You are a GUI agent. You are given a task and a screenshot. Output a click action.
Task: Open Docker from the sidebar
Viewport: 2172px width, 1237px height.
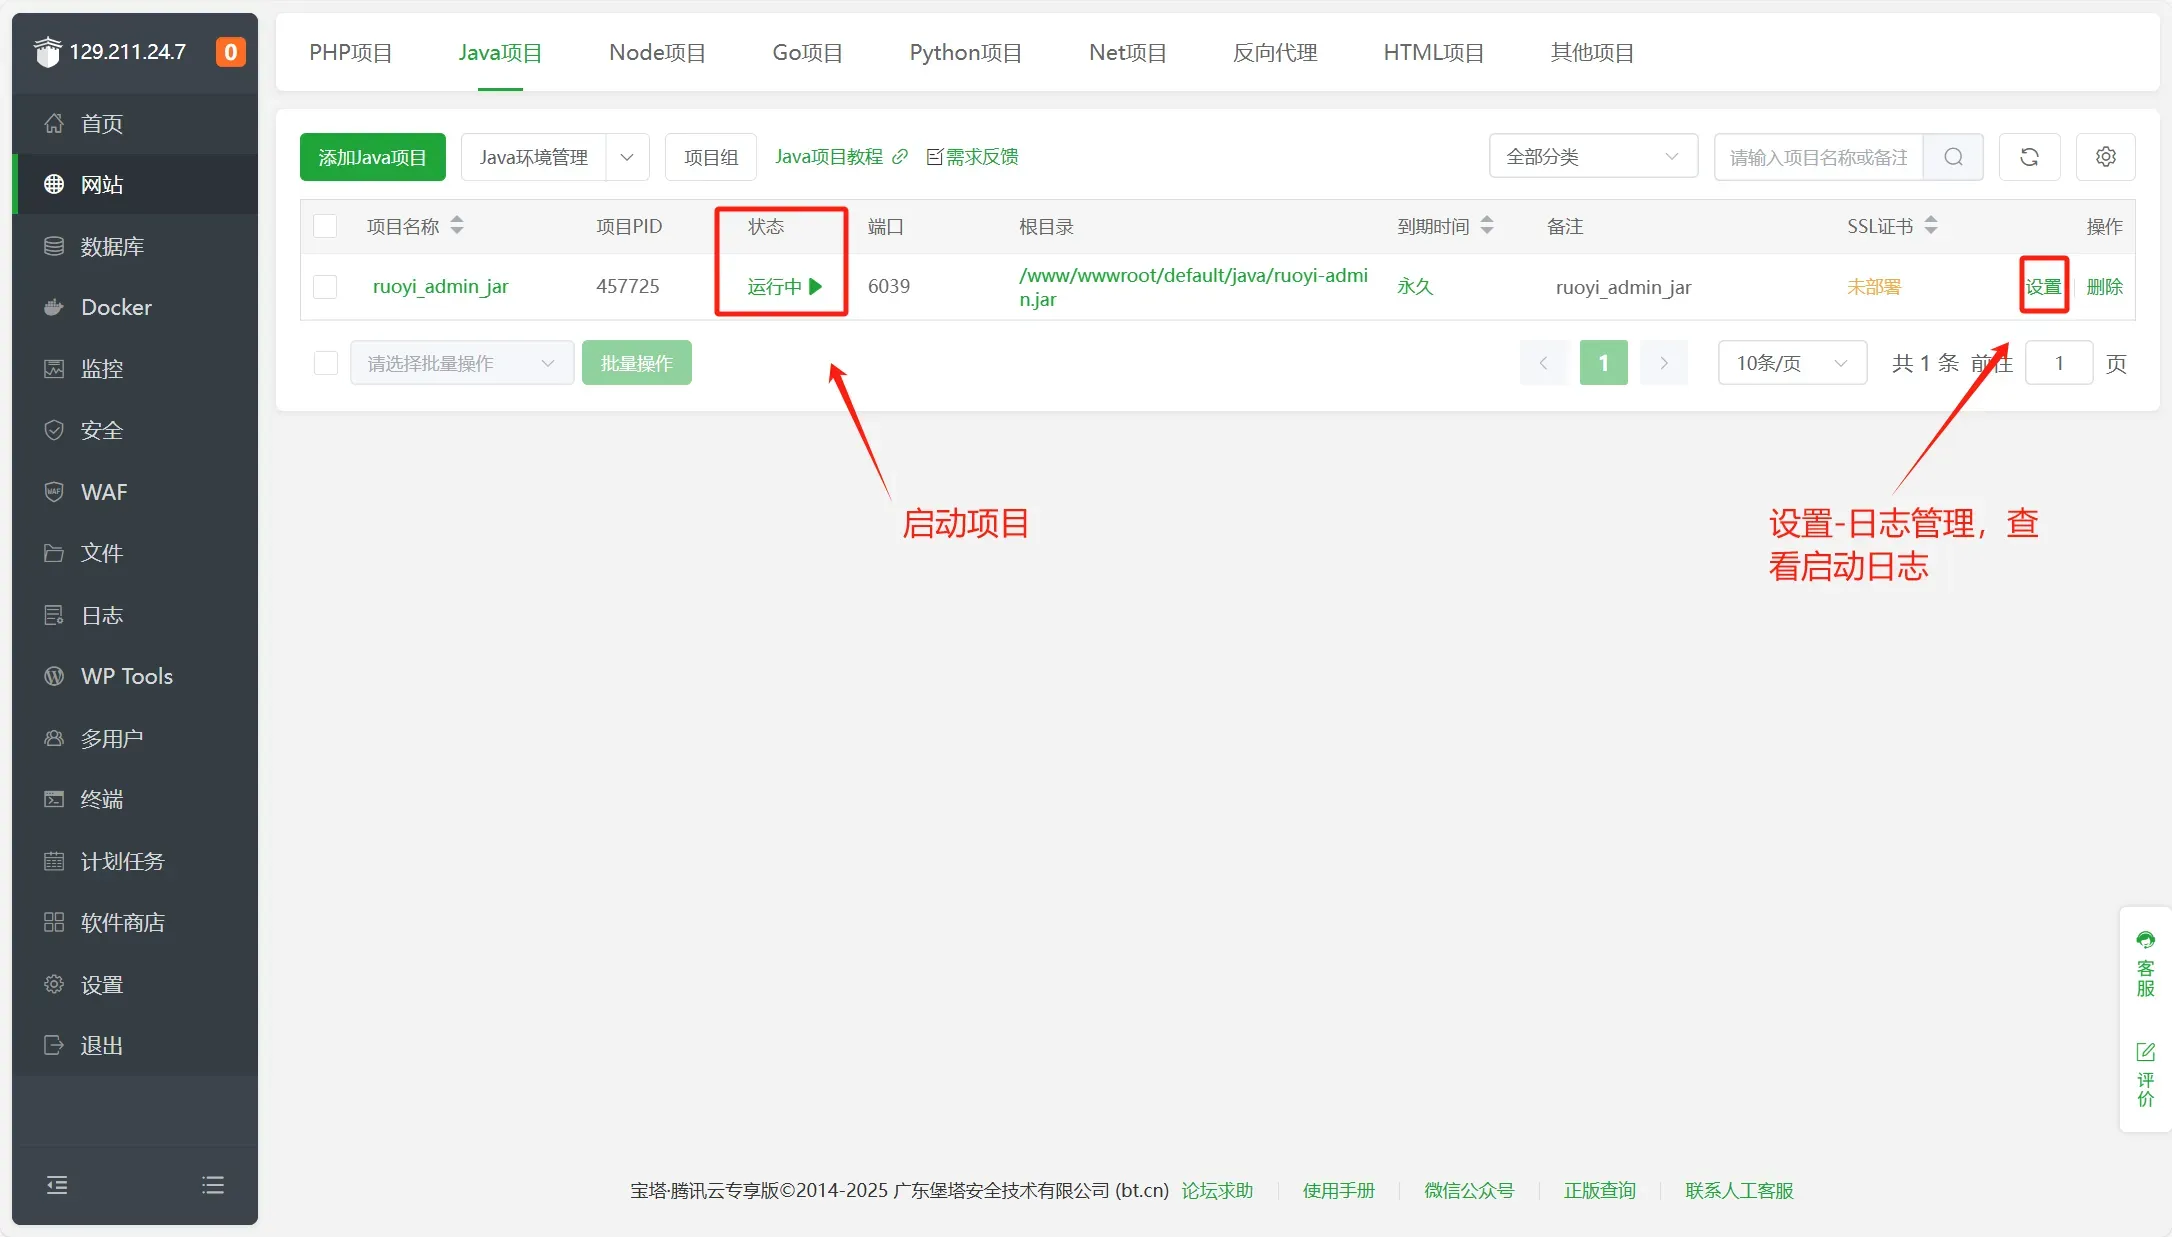pos(116,307)
